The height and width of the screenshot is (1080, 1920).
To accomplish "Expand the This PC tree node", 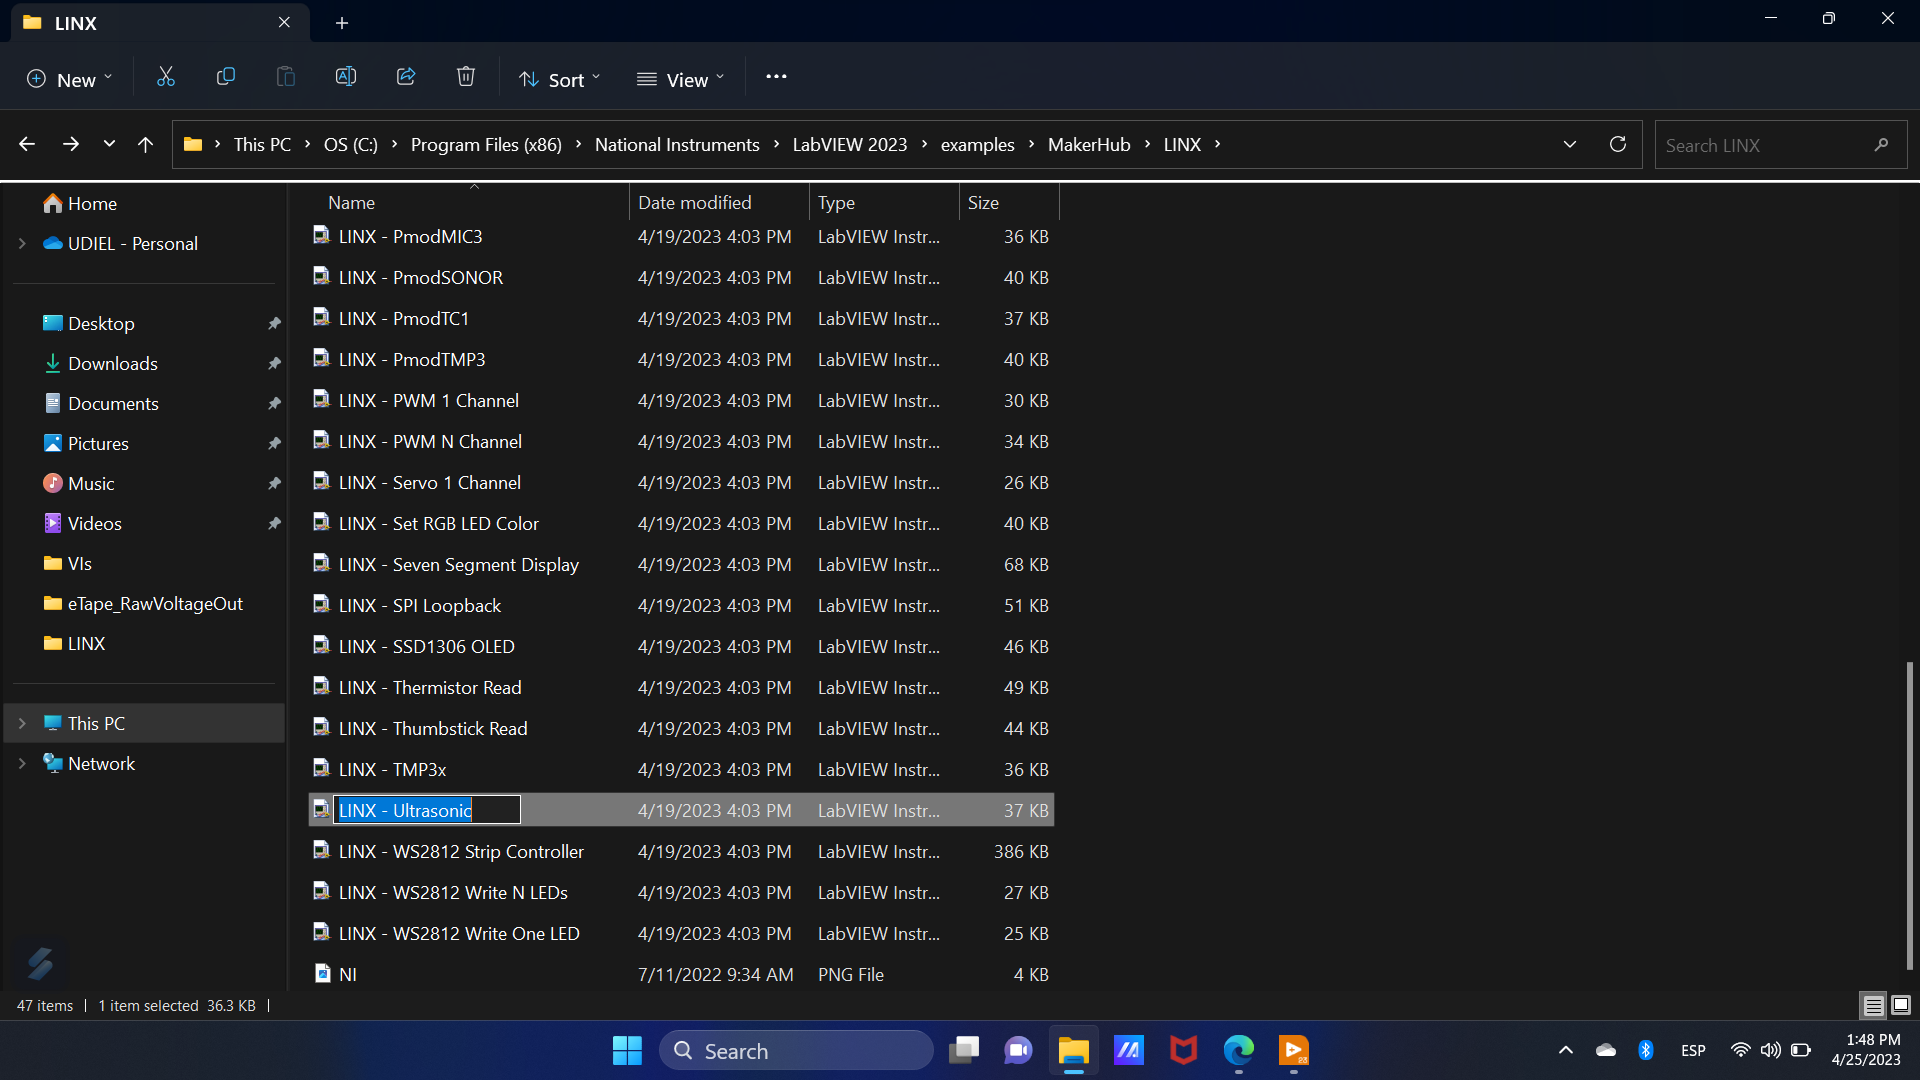I will 22,723.
